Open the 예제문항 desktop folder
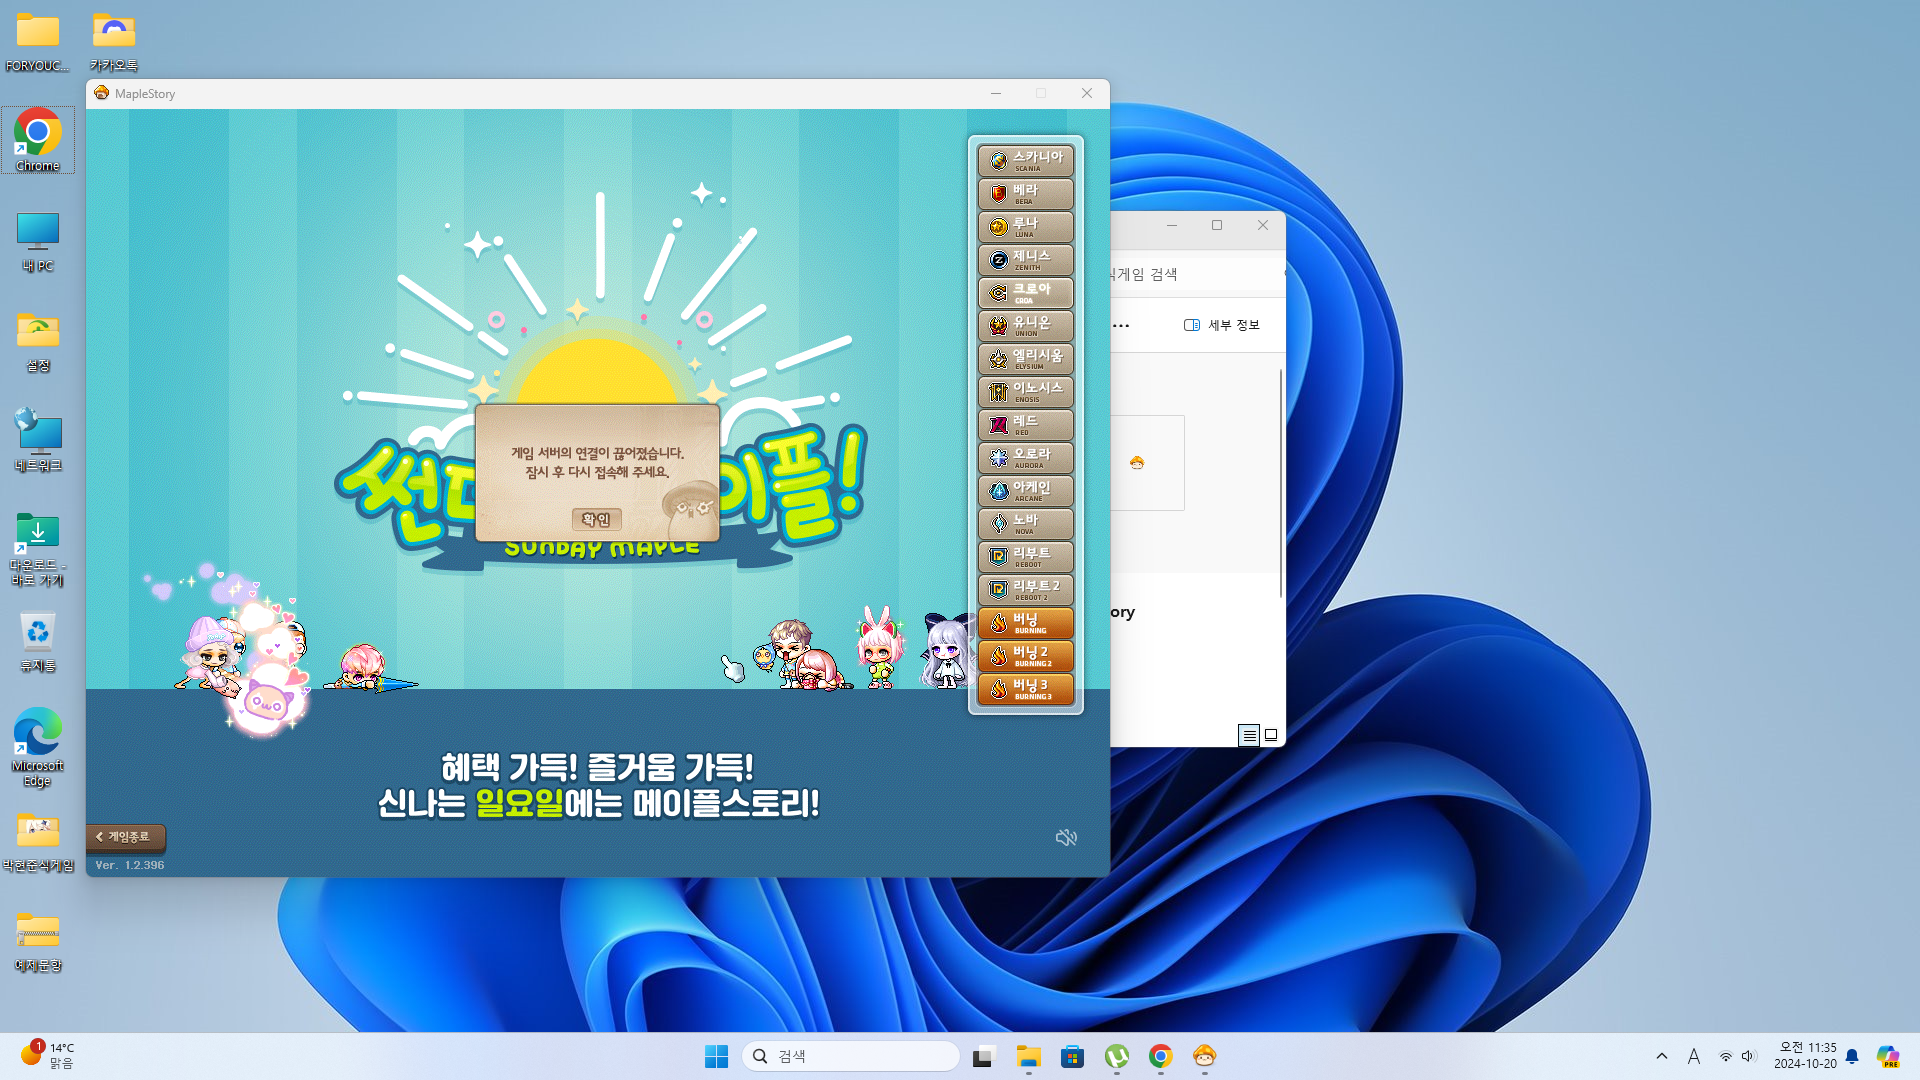This screenshot has width=1920, height=1080. tap(38, 941)
